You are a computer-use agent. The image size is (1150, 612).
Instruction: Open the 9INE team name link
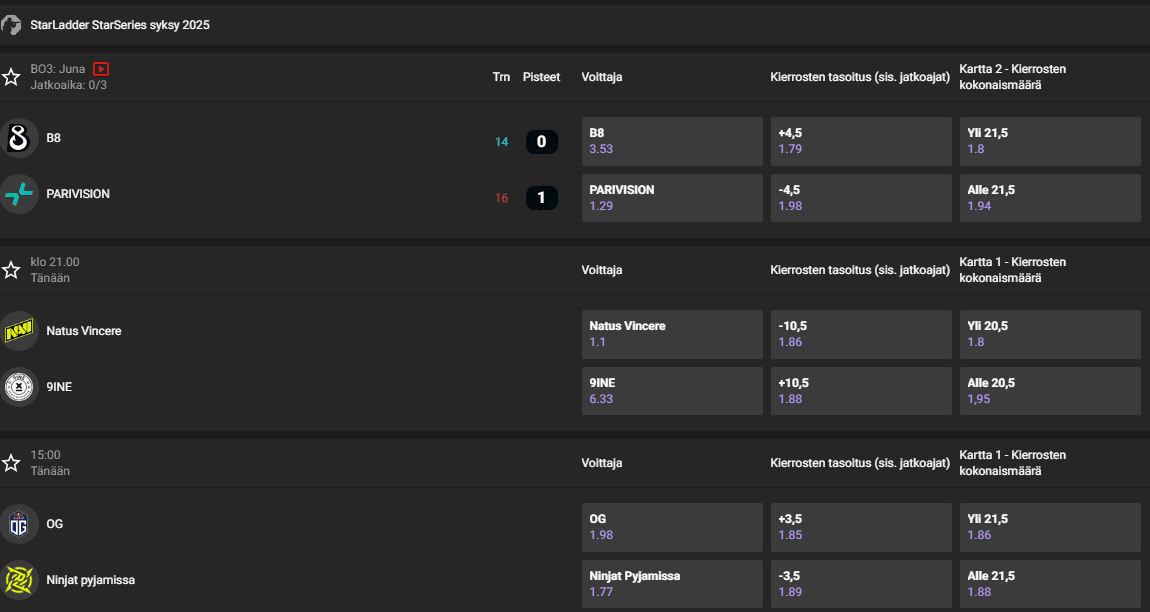tap(59, 387)
